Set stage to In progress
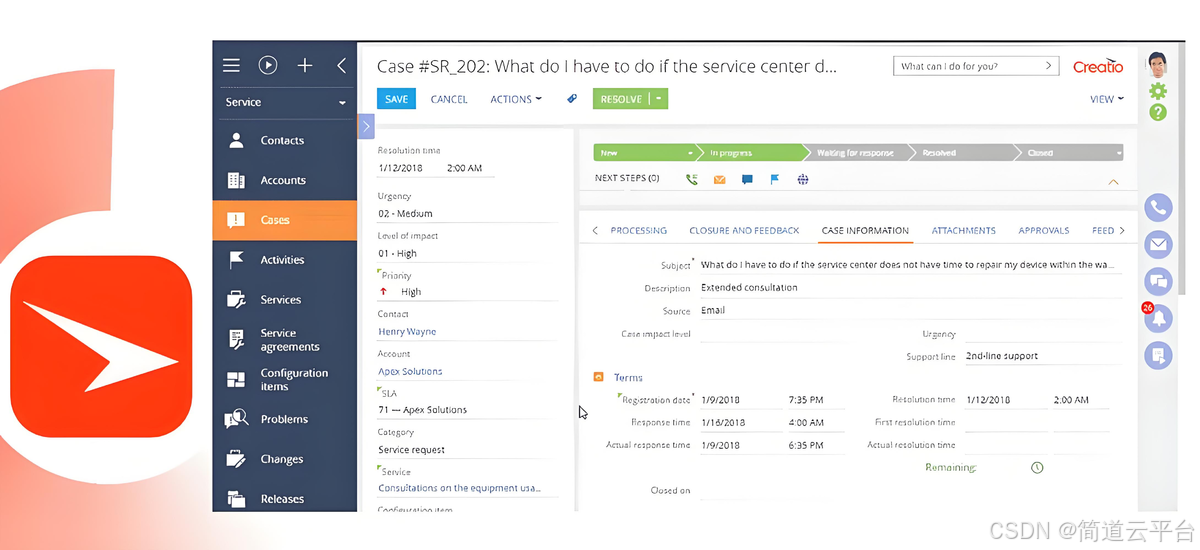 pyautogui.click(x=754, y=153)
